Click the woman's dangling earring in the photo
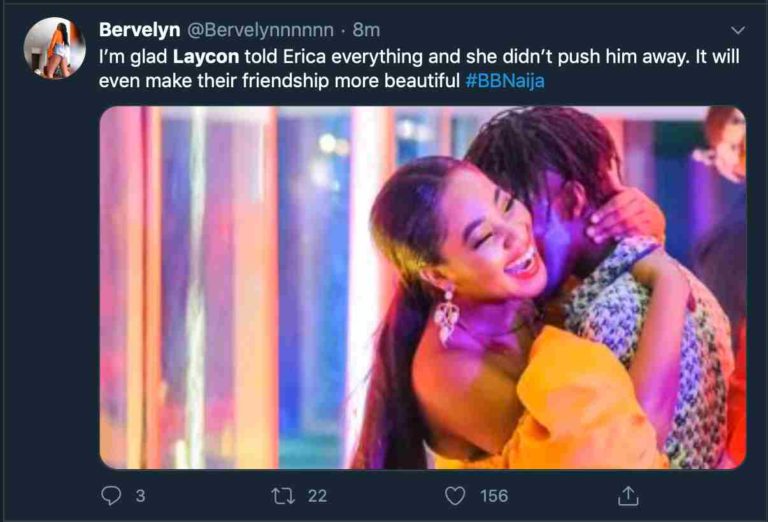Screen dimensions: 768x522 point(447,314)
